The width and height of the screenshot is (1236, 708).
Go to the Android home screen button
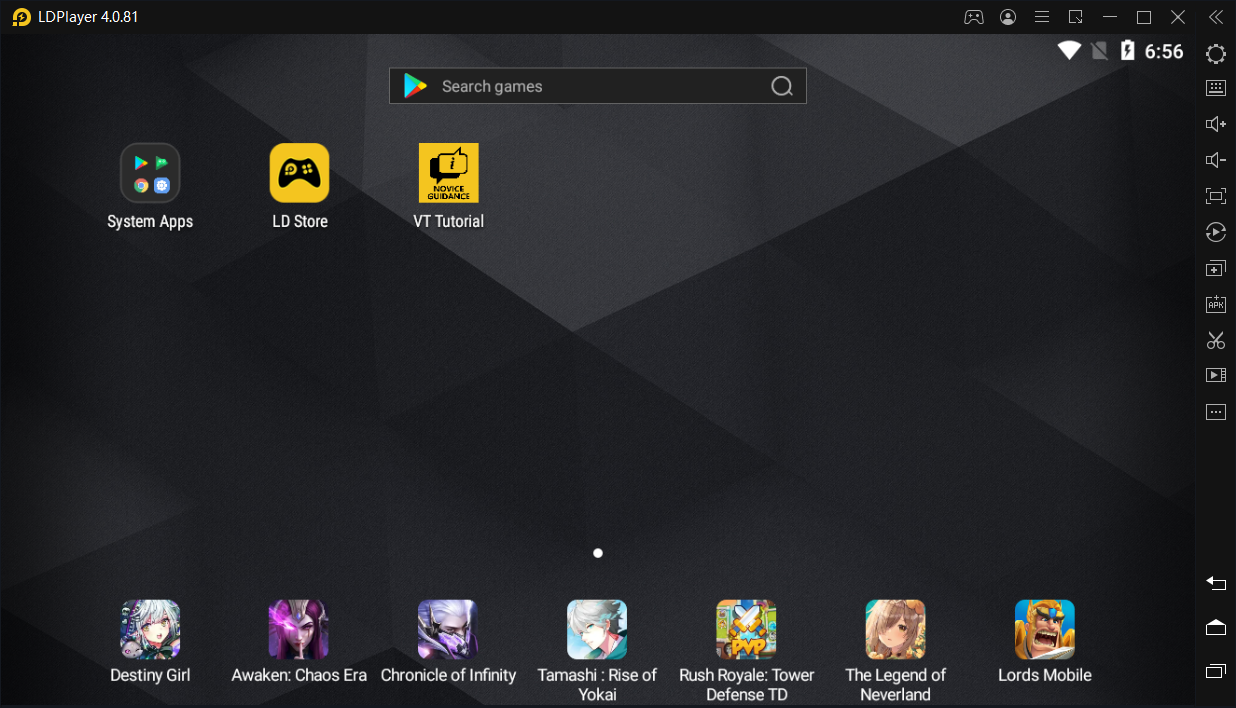click(1216, 627)
